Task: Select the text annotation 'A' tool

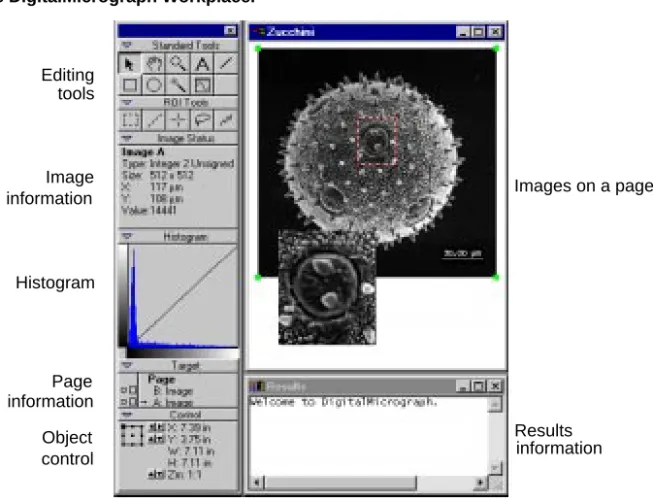Action: 202,64
